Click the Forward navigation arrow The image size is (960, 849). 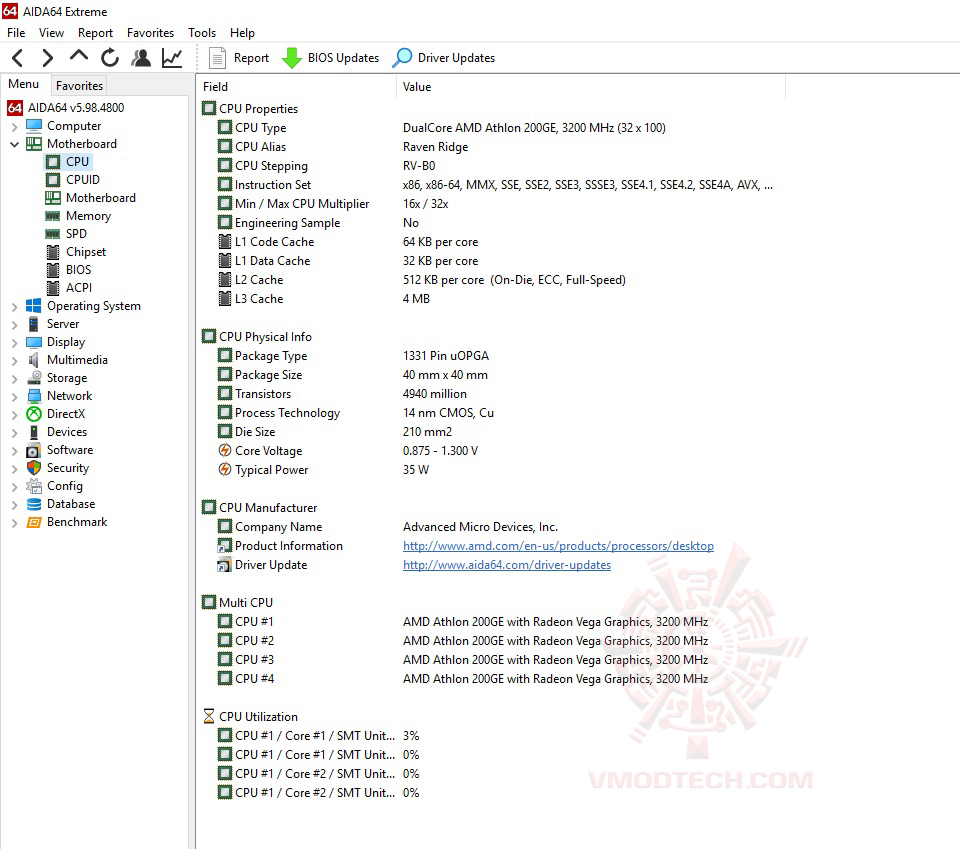[x=48, y=58]
